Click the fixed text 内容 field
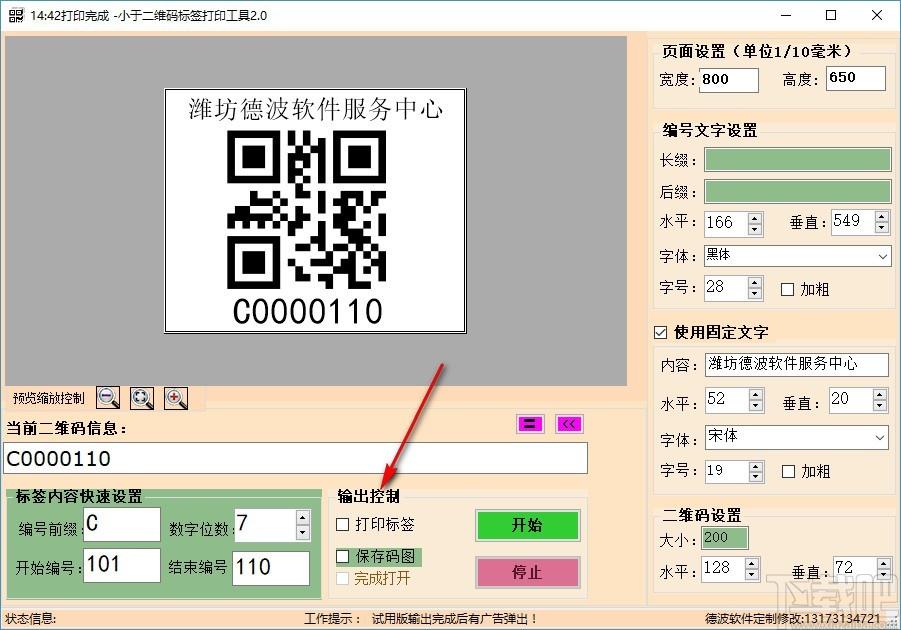Screen dimensions: 901x630 coord(796,364)
